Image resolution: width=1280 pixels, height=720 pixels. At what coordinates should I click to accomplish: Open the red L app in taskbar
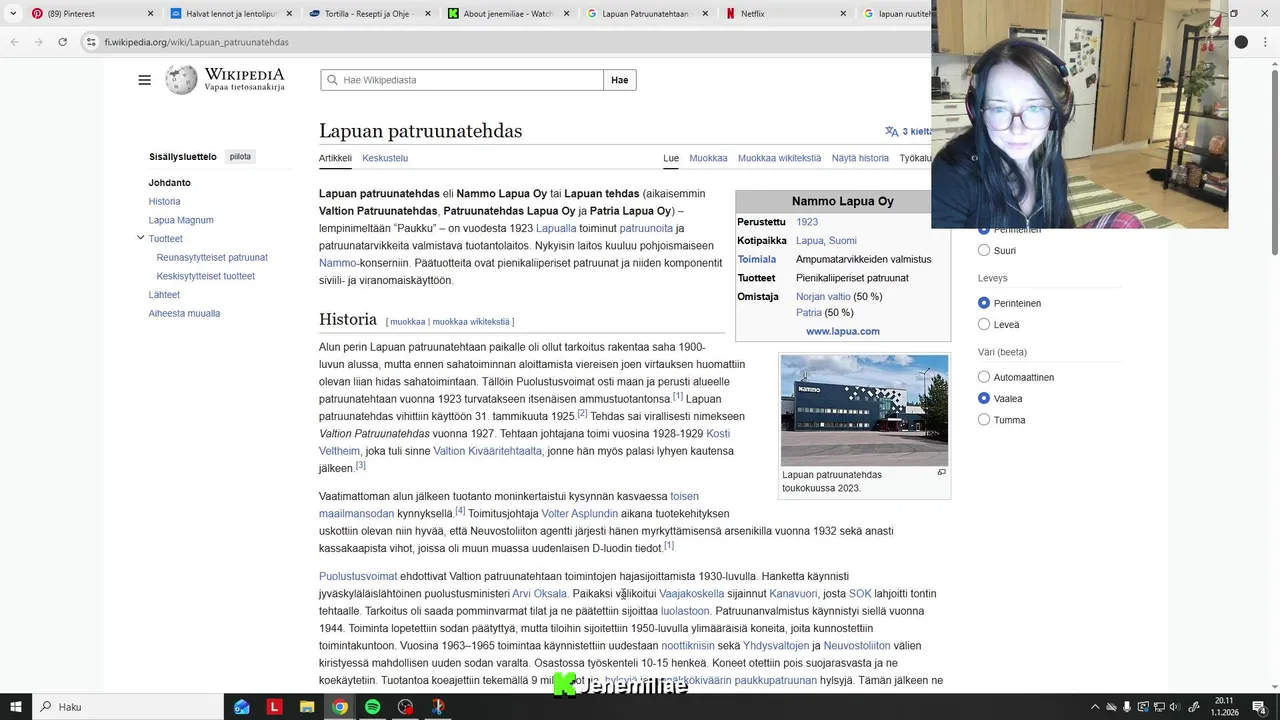[274, 707]
